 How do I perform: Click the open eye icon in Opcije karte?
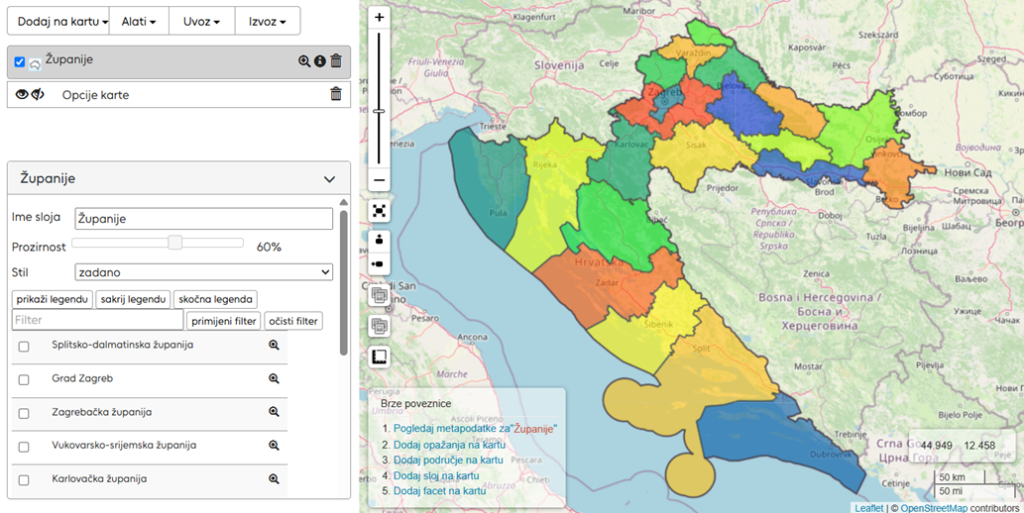point(21,94)
